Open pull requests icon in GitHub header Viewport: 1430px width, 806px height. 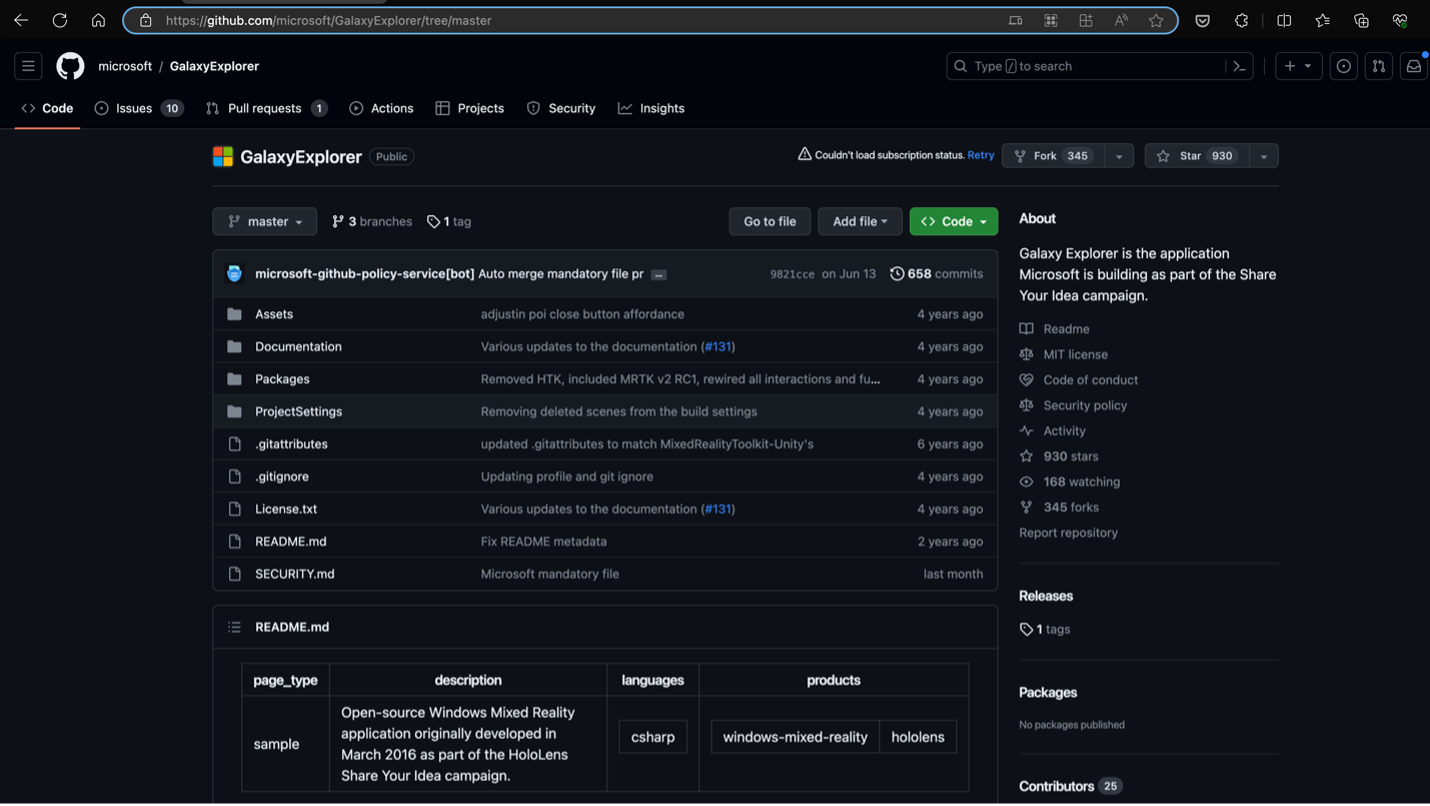(1379, 66)
